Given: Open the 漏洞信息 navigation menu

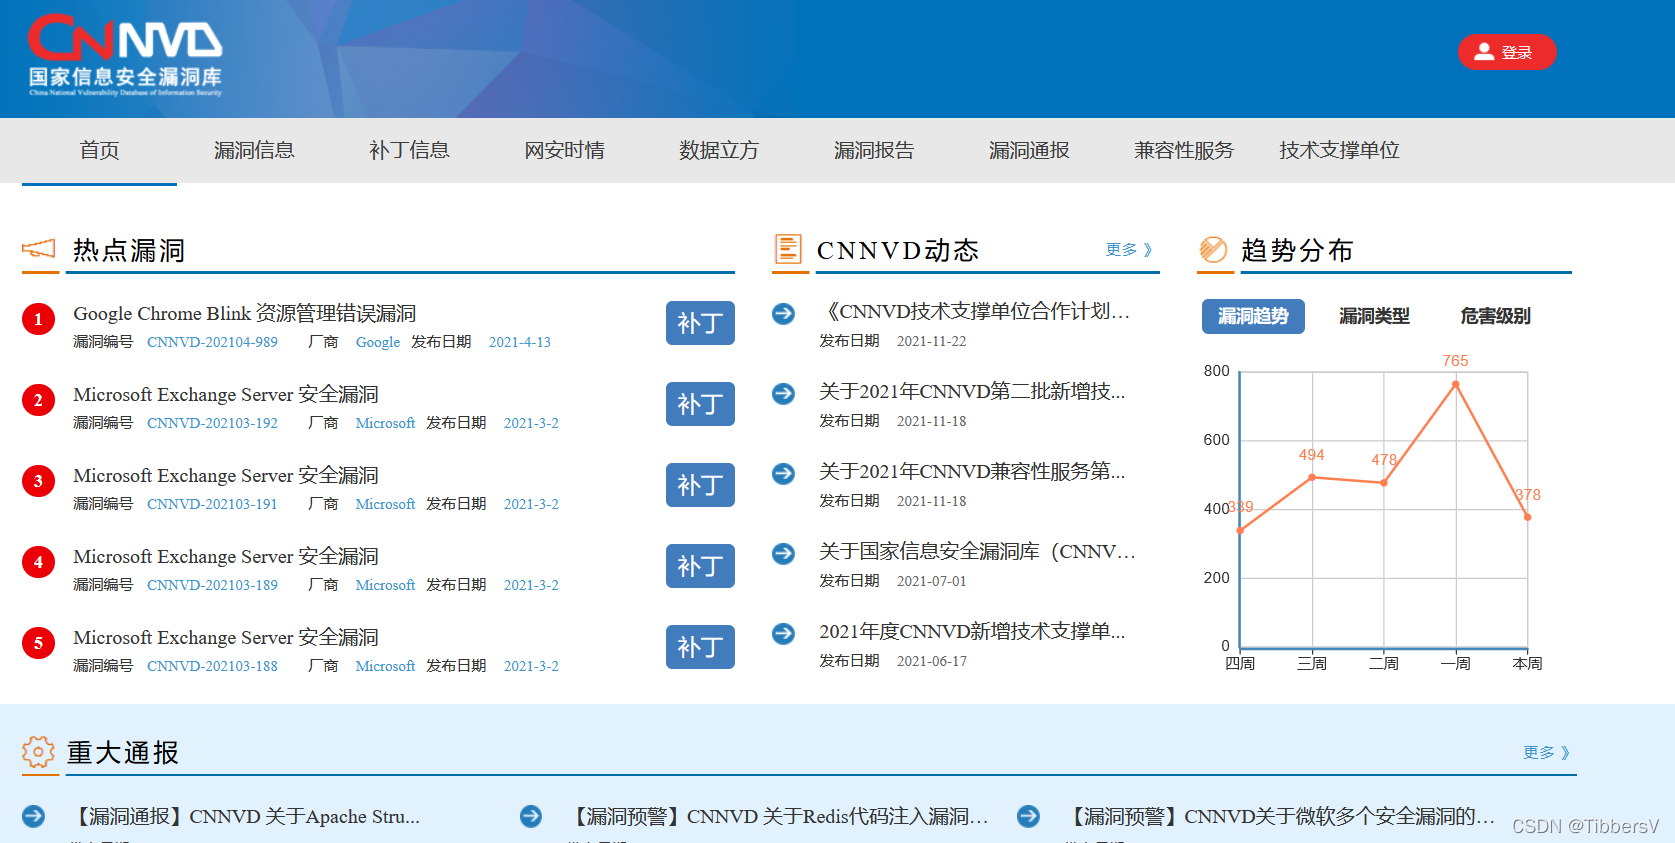Looking at the screenshot, I should [254, 150].
